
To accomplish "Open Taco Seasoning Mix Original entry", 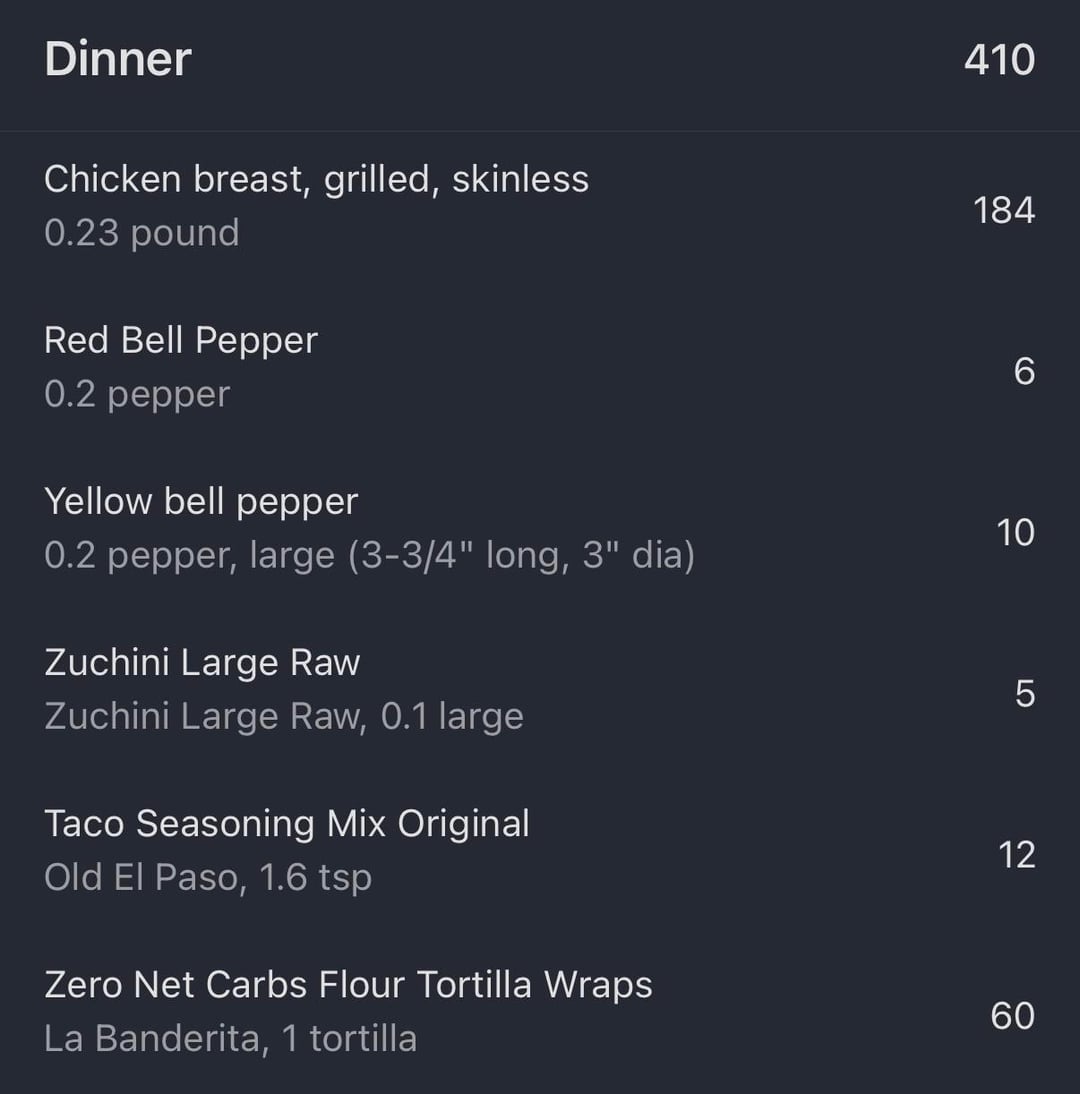I will (287, 824).
